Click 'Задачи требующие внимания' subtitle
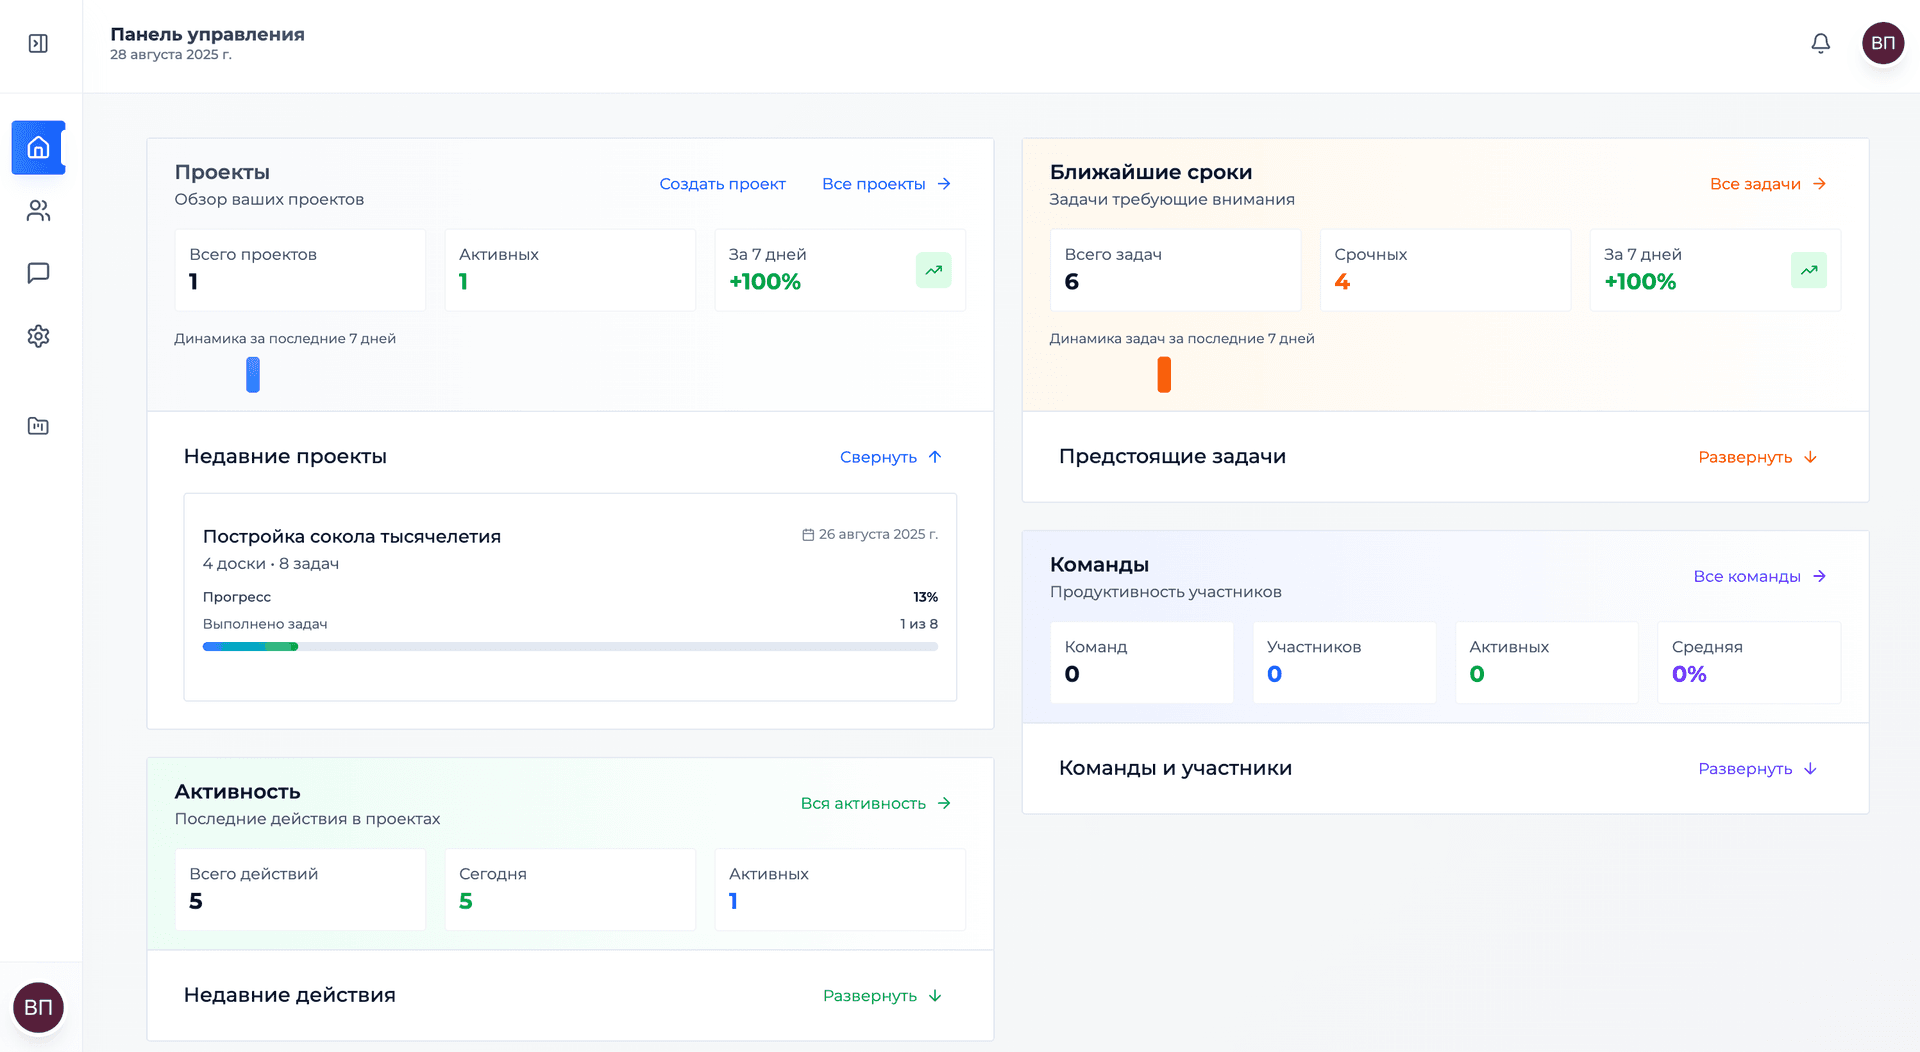This screenshot has width=1920, height=1052. 1172,200
